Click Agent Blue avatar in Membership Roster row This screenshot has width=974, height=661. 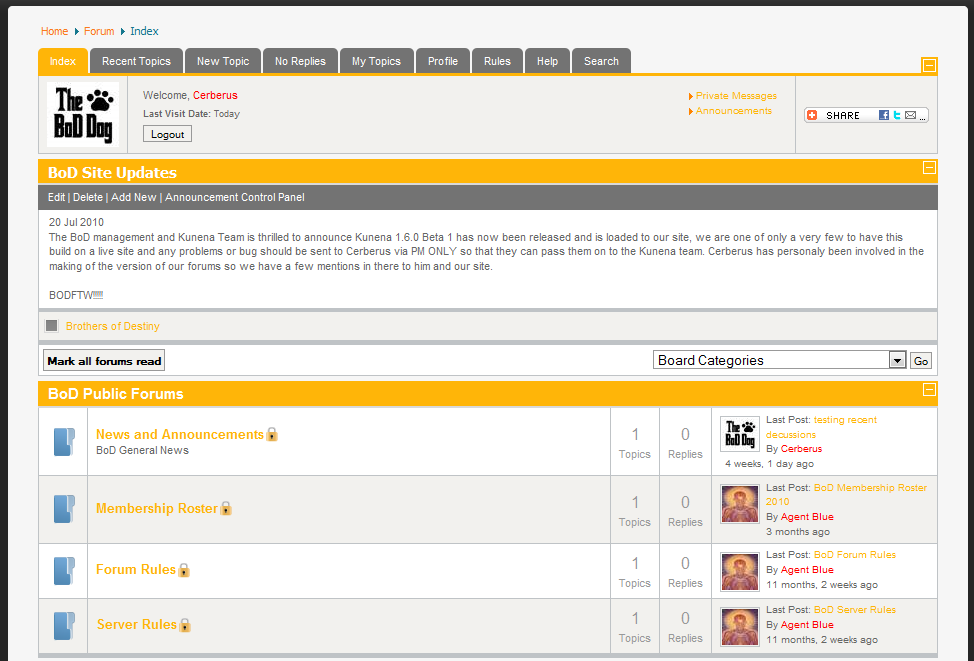point(740,502)
